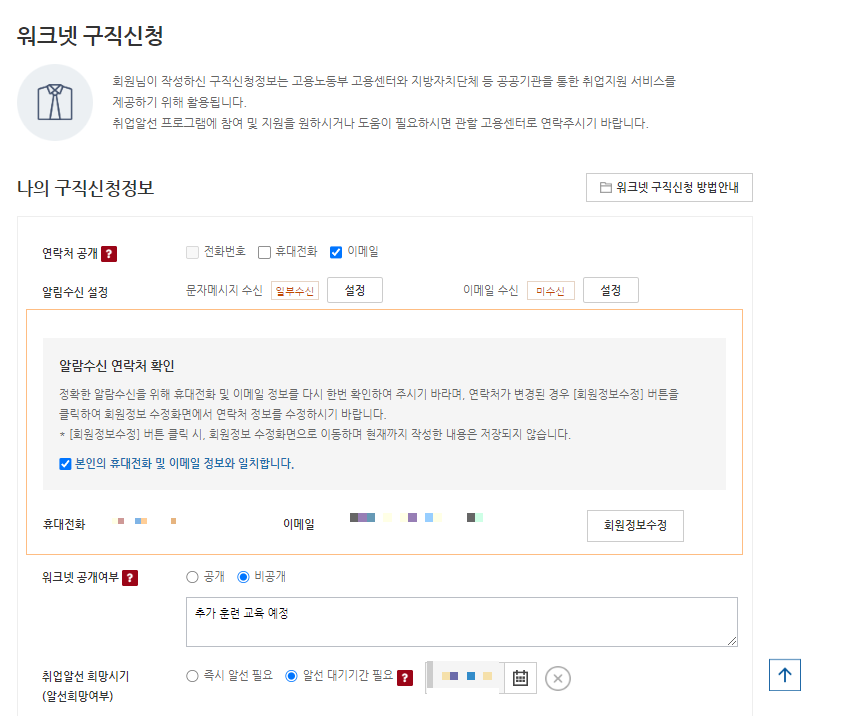Click the scroll-to-top arrow button
This screenshot has height=716, width=846.
tap(784, 675)
